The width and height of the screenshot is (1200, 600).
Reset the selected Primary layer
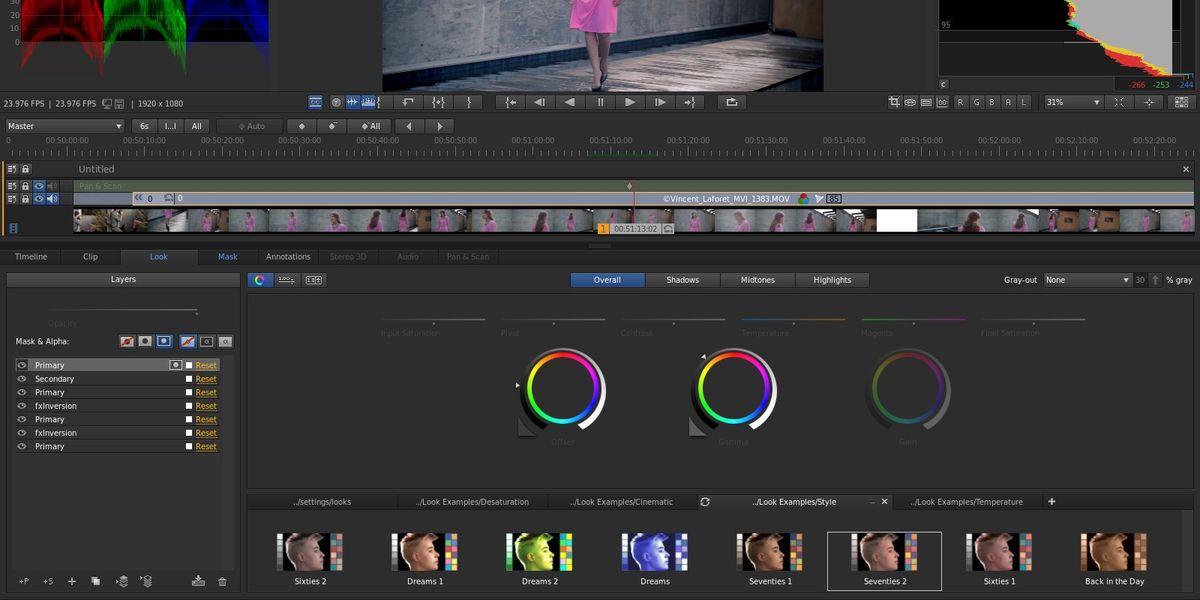click(x=206, y=366)
